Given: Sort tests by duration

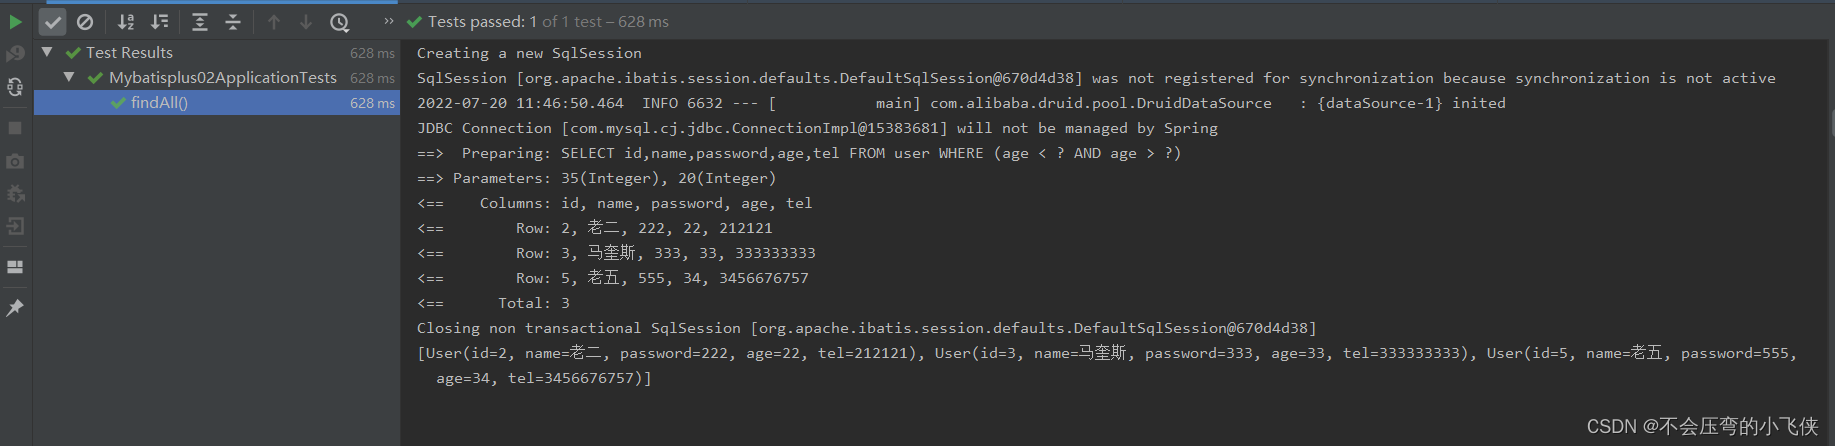Looking at the screenshot, I should point(159,21).
